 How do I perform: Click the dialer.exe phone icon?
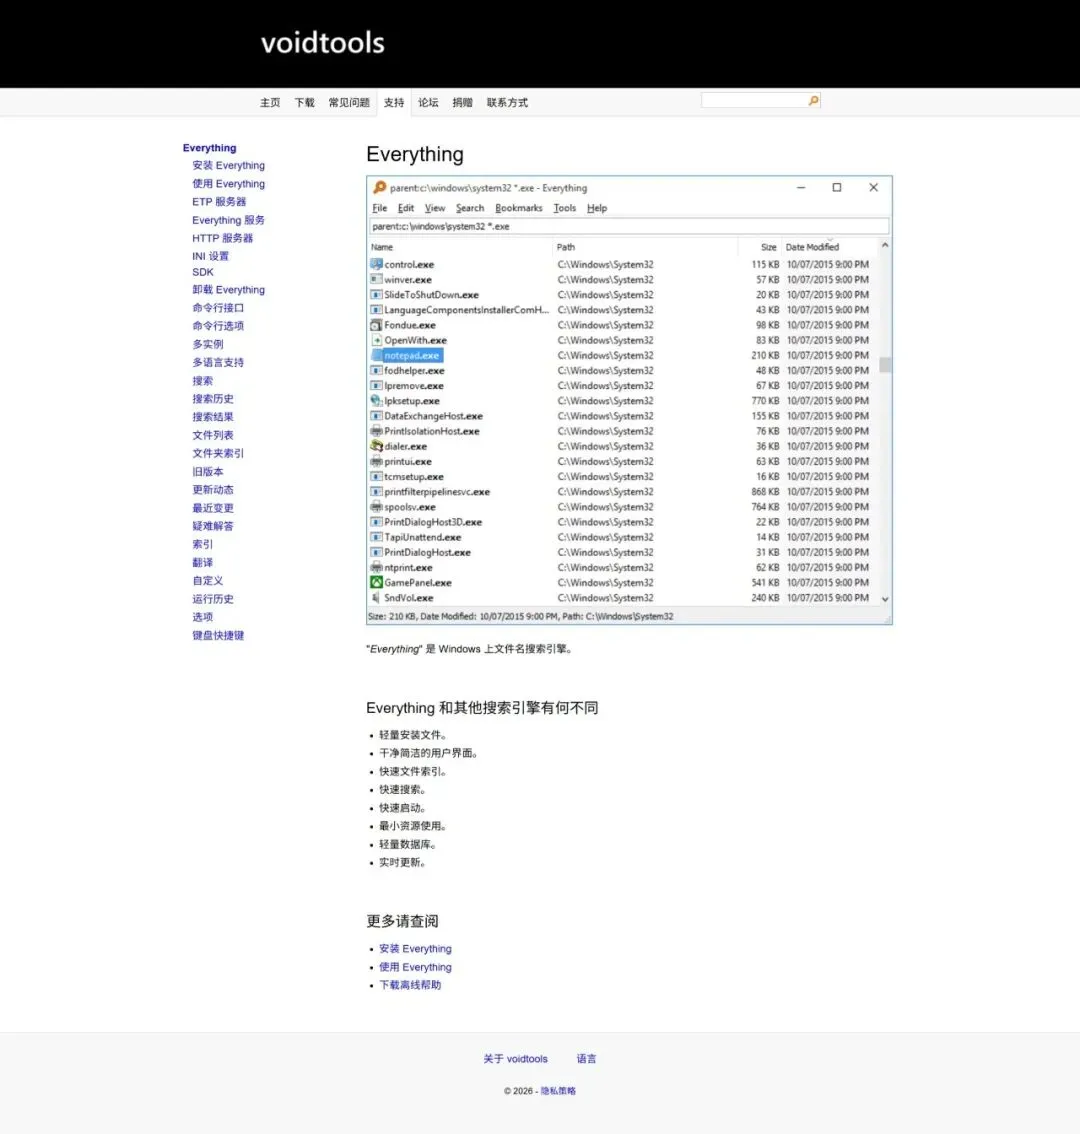[376, 446]
